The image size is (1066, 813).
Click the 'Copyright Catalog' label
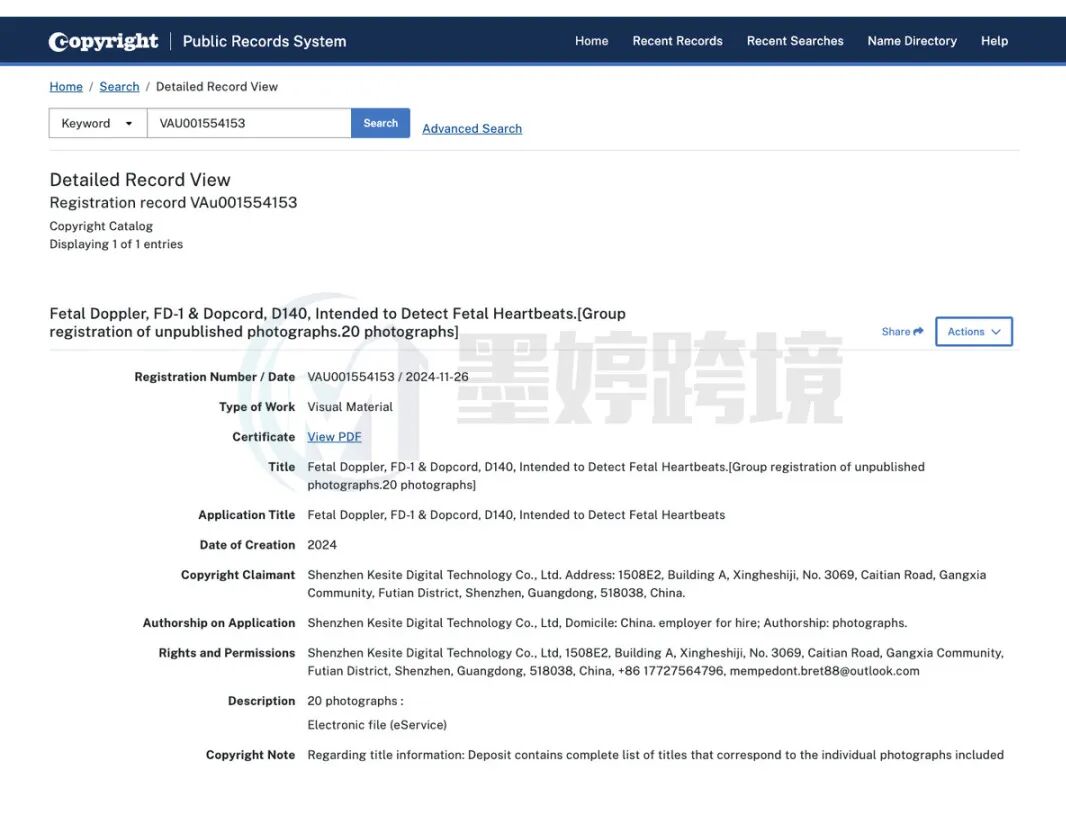[101, 226]
